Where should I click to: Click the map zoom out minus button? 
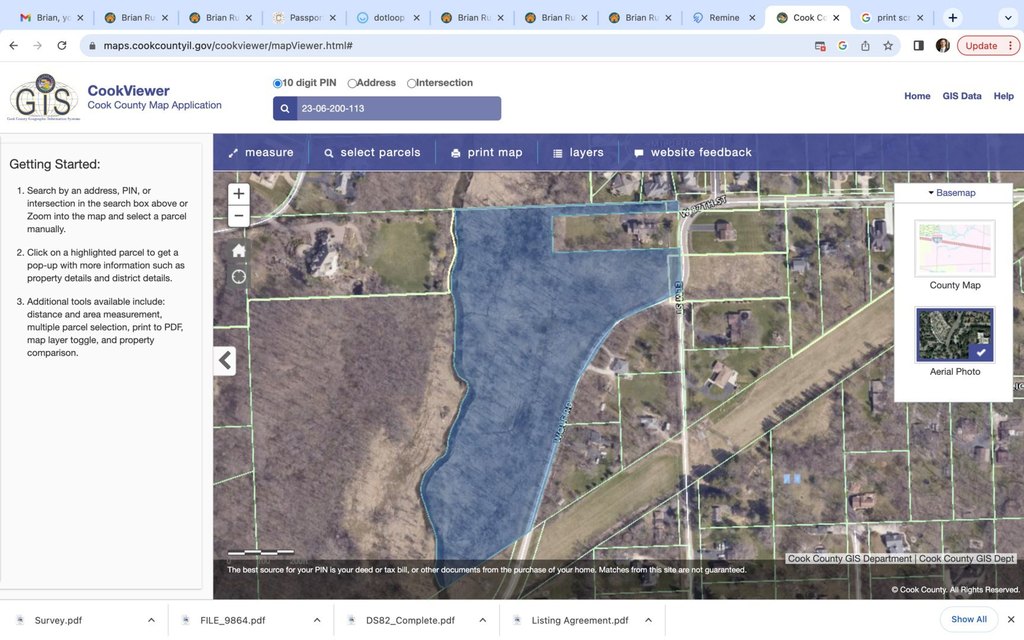(x=238, y=216)
